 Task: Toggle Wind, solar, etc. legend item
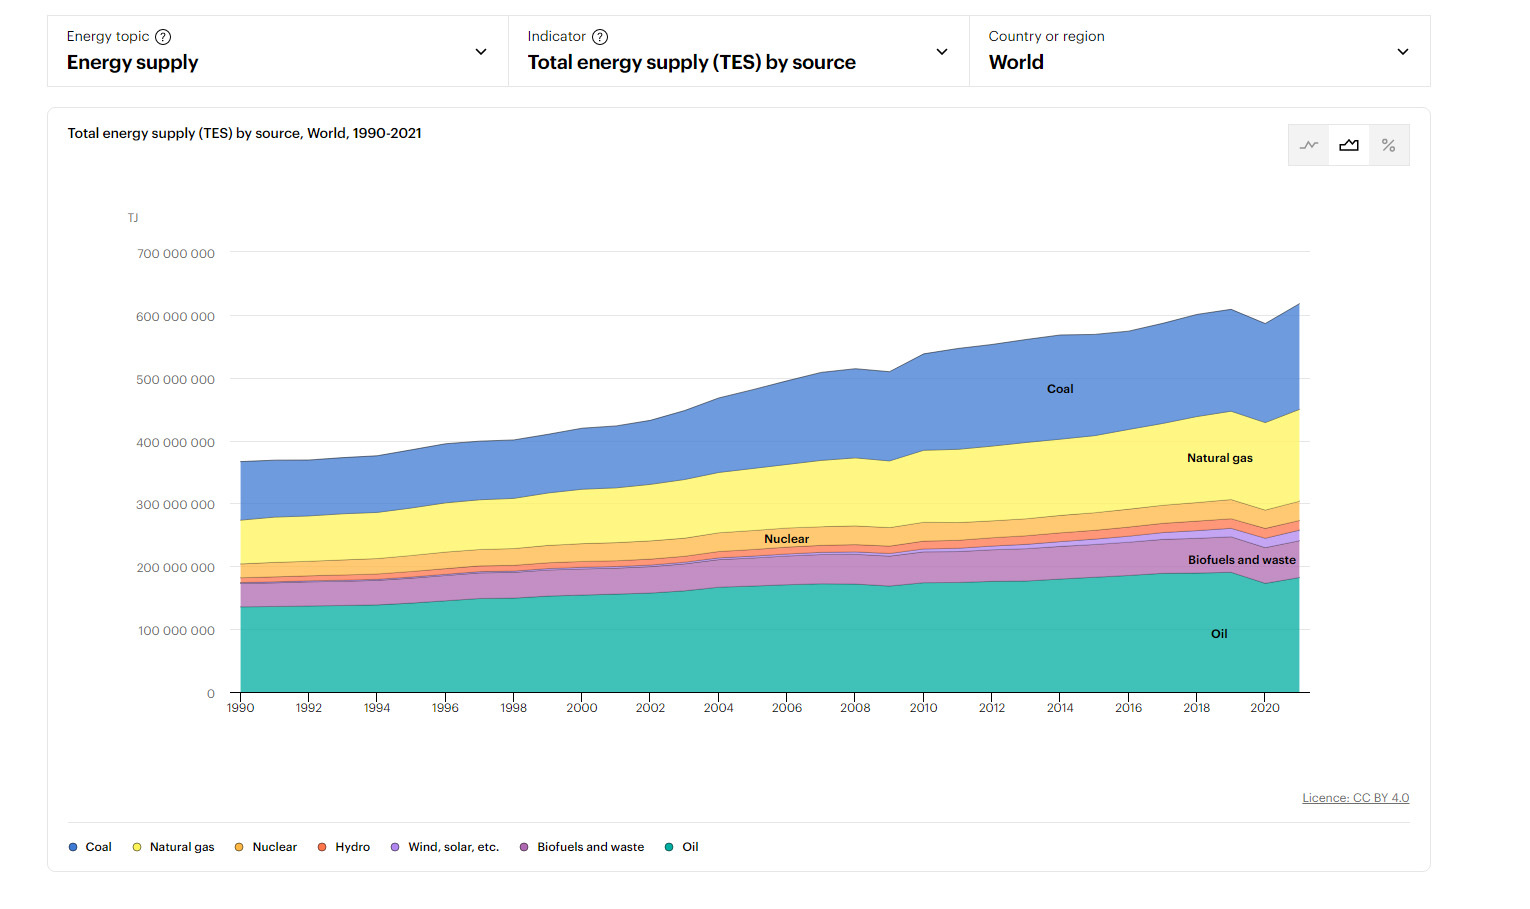[444, 847]
